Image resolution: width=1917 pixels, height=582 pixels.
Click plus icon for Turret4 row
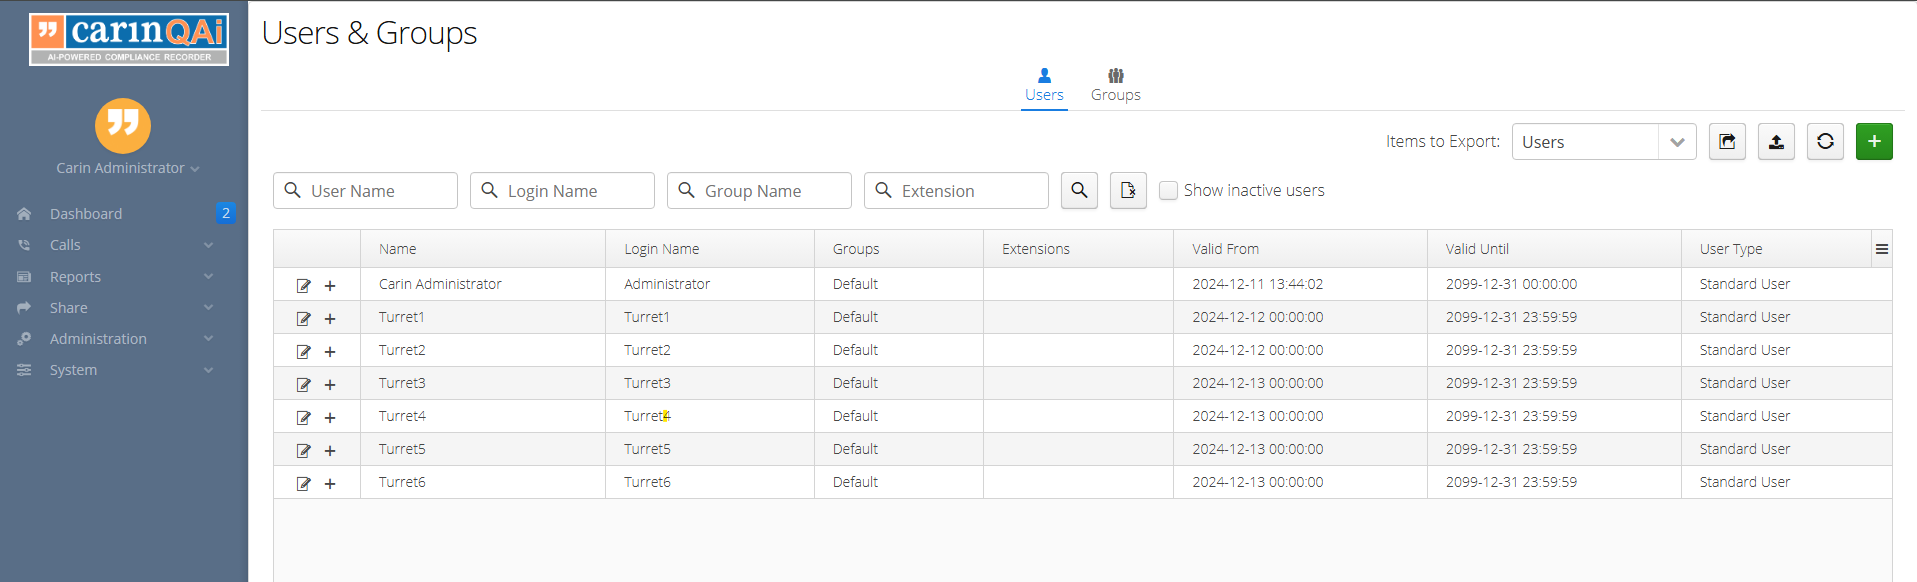(x=330, y=418)
